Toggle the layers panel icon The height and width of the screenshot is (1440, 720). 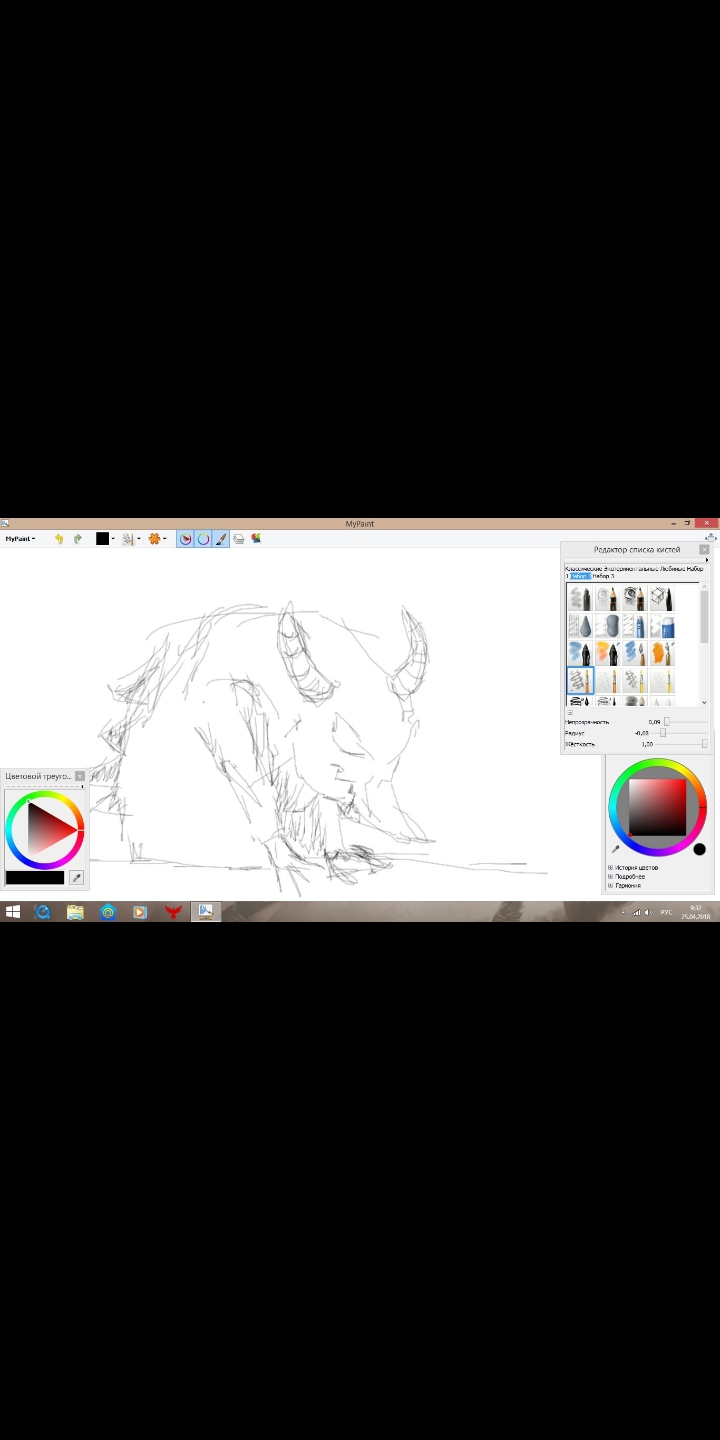(x=239, y=539)
